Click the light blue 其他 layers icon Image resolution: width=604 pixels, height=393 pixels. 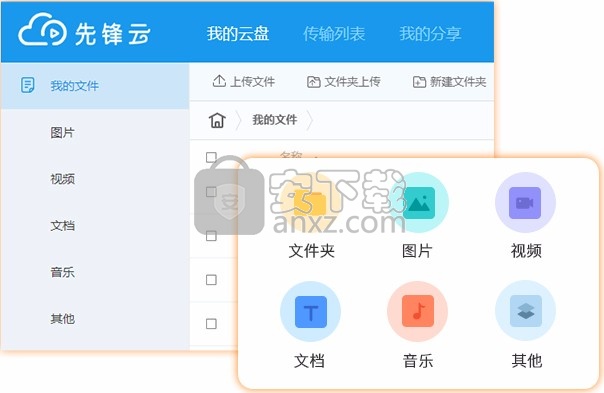[525, 311]
